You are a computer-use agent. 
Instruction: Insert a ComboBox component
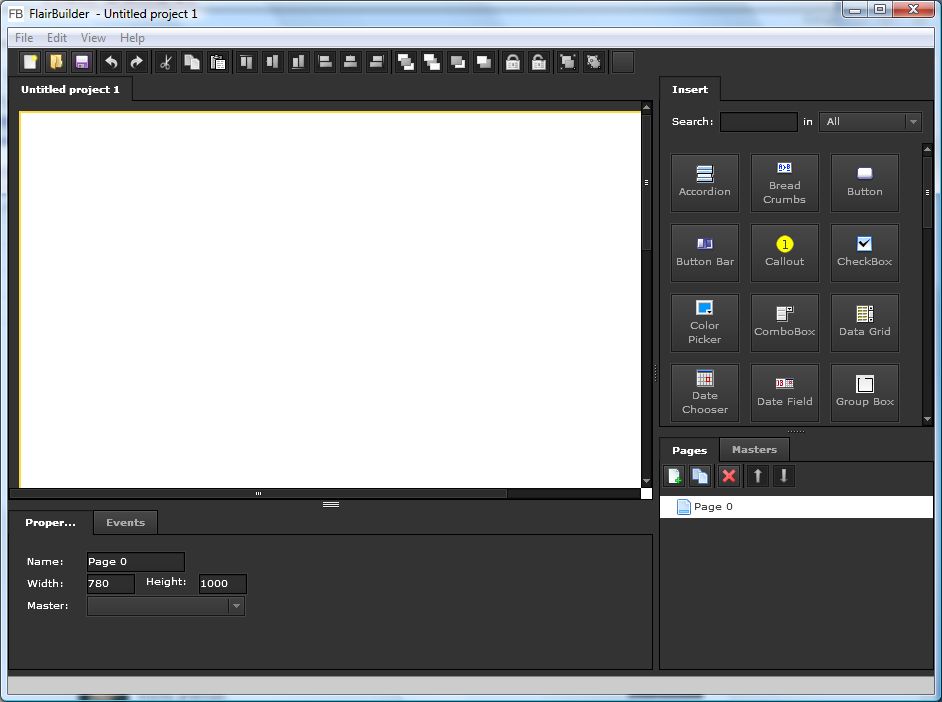pyautogui.click(x=785, y=323)
